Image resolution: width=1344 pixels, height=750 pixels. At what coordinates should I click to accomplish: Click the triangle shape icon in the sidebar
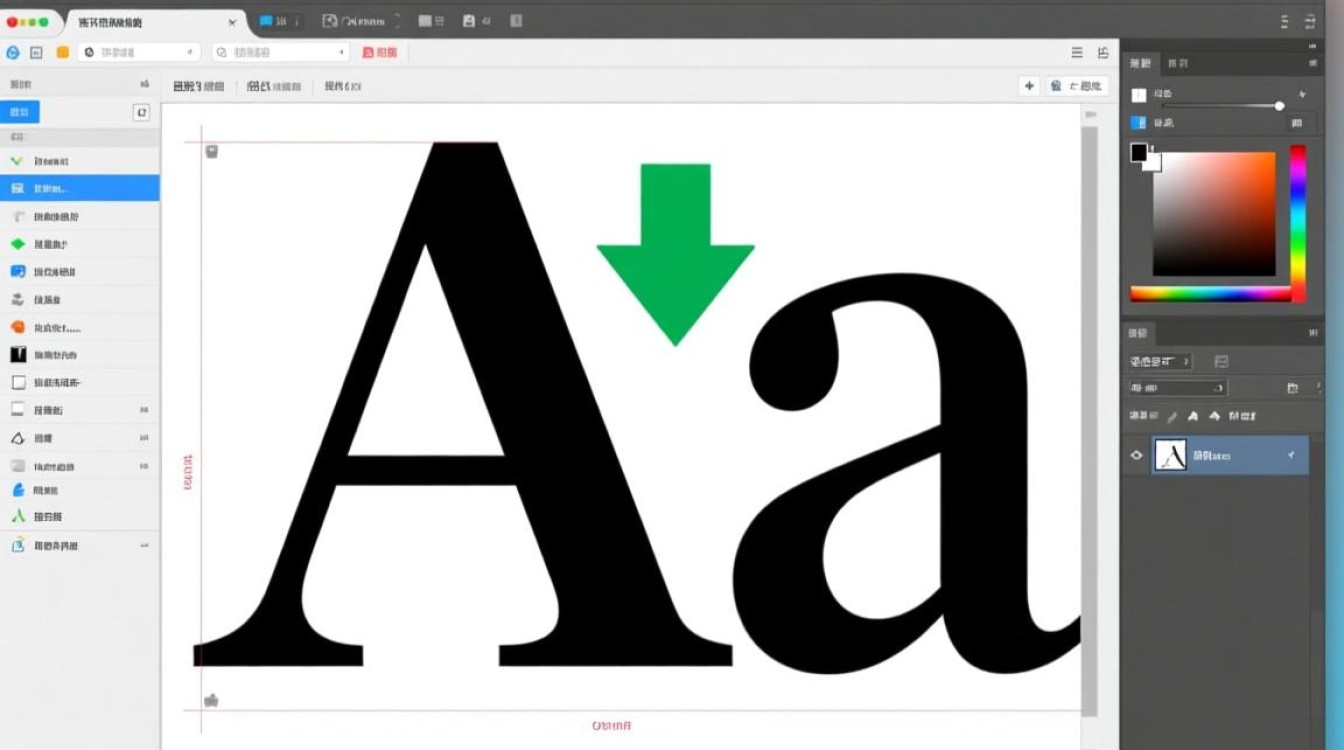click(x=17, y=438)
